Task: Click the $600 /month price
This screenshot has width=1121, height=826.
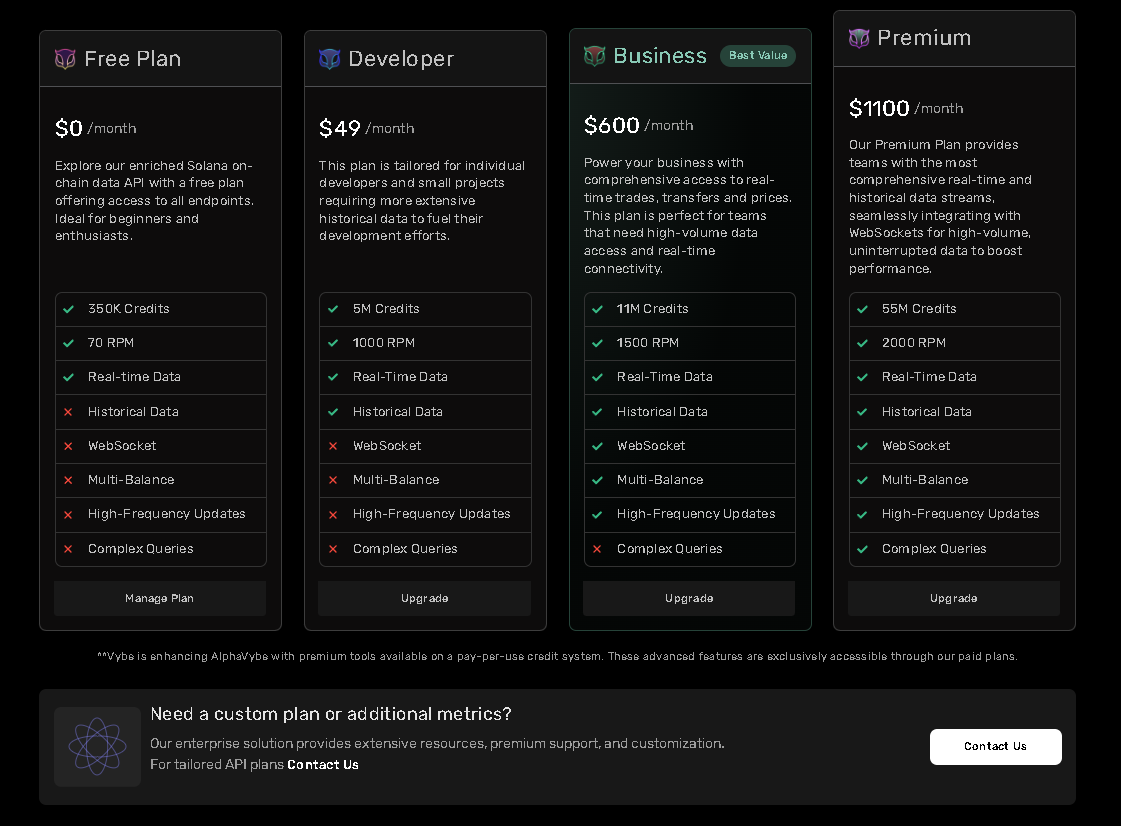Action: 638,125
